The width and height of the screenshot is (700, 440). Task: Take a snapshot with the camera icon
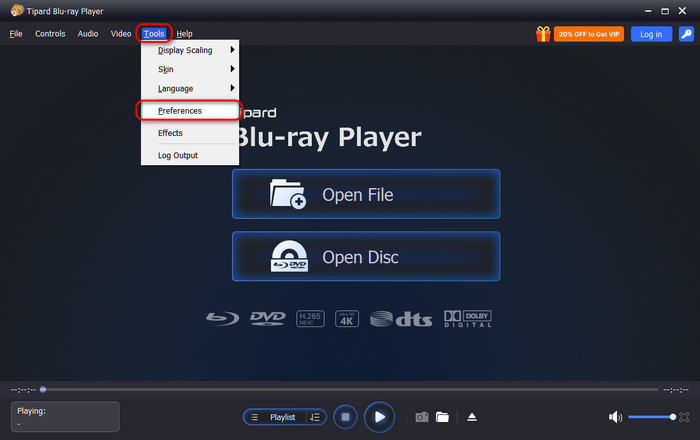point(422,417)
